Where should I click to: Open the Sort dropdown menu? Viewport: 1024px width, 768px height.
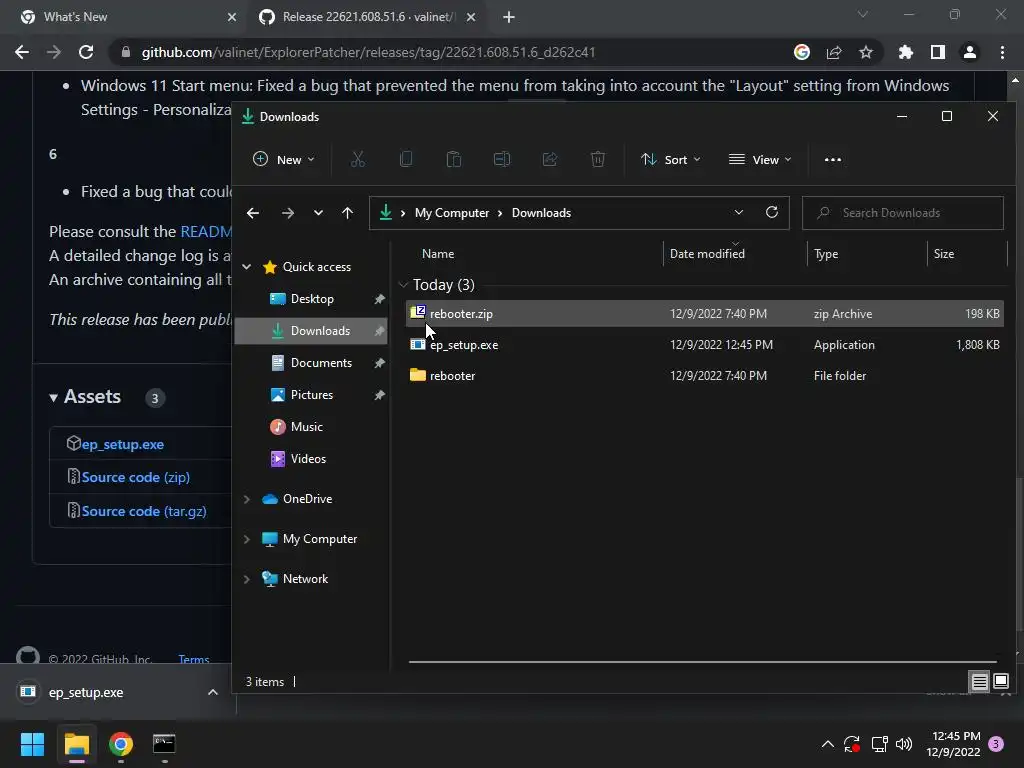point(671,159)
